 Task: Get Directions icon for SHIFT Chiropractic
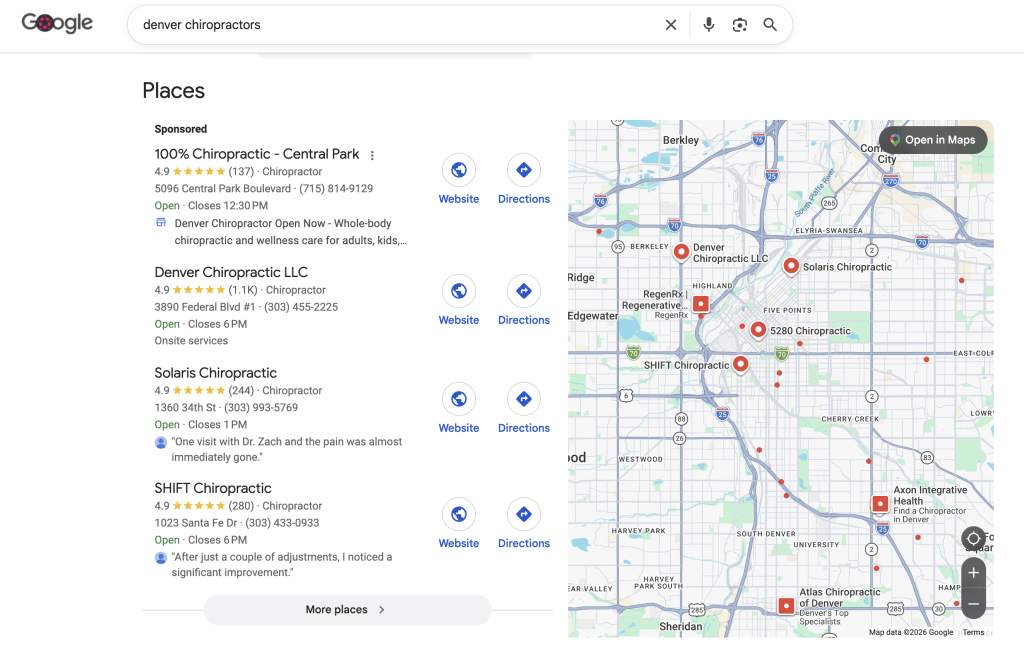[x=524, y=514]
